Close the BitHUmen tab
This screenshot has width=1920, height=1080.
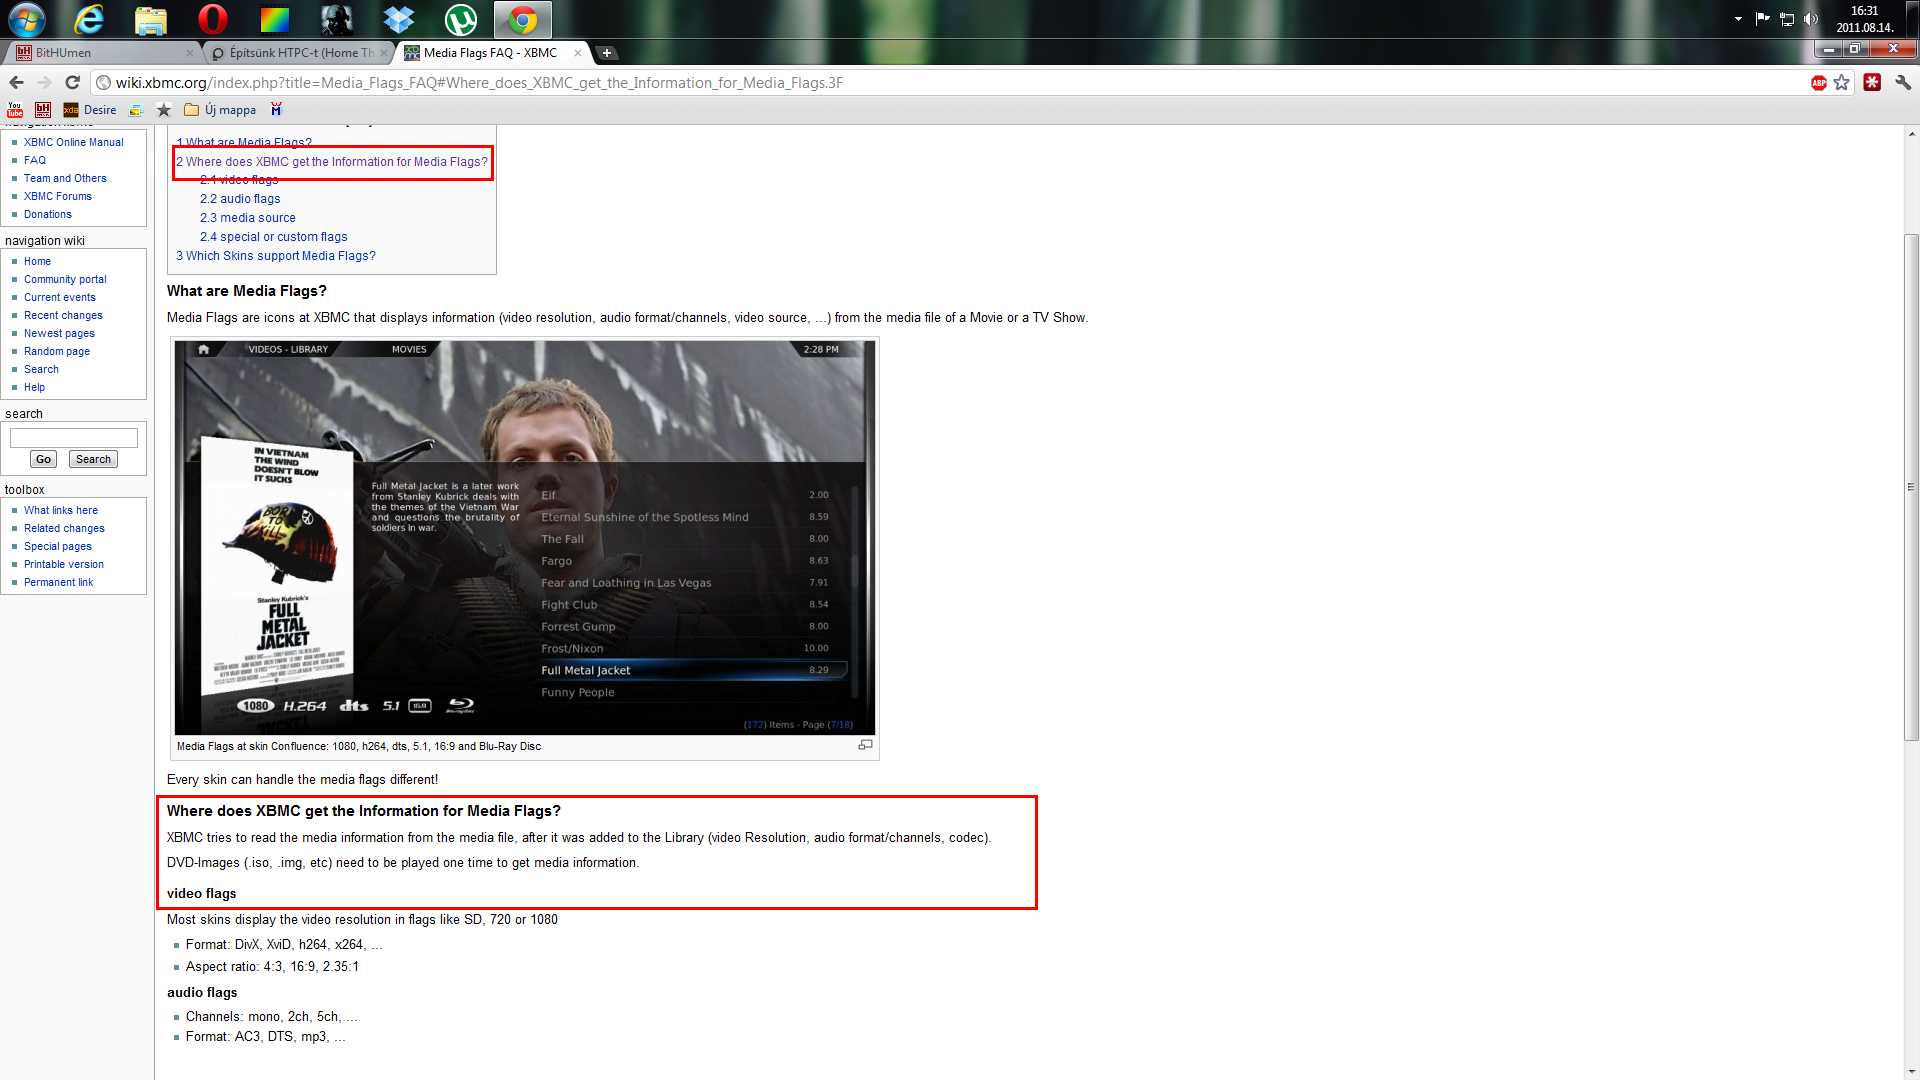pyautogui.click(x=190, y=53)
